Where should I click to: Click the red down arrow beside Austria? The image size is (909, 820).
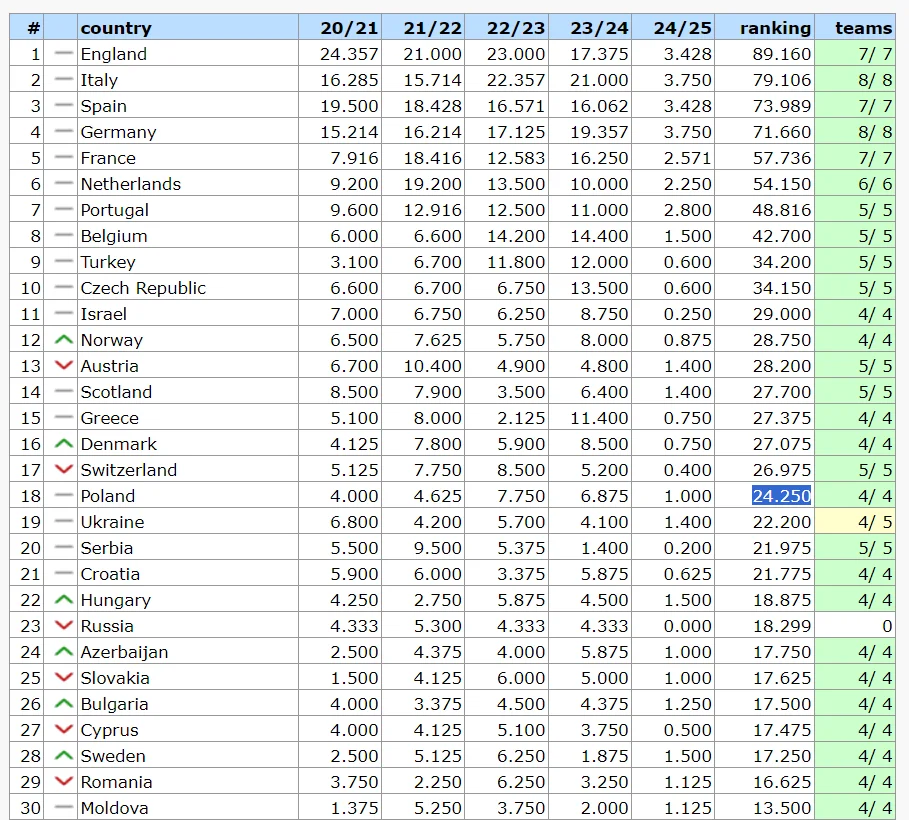click(64, 366)
